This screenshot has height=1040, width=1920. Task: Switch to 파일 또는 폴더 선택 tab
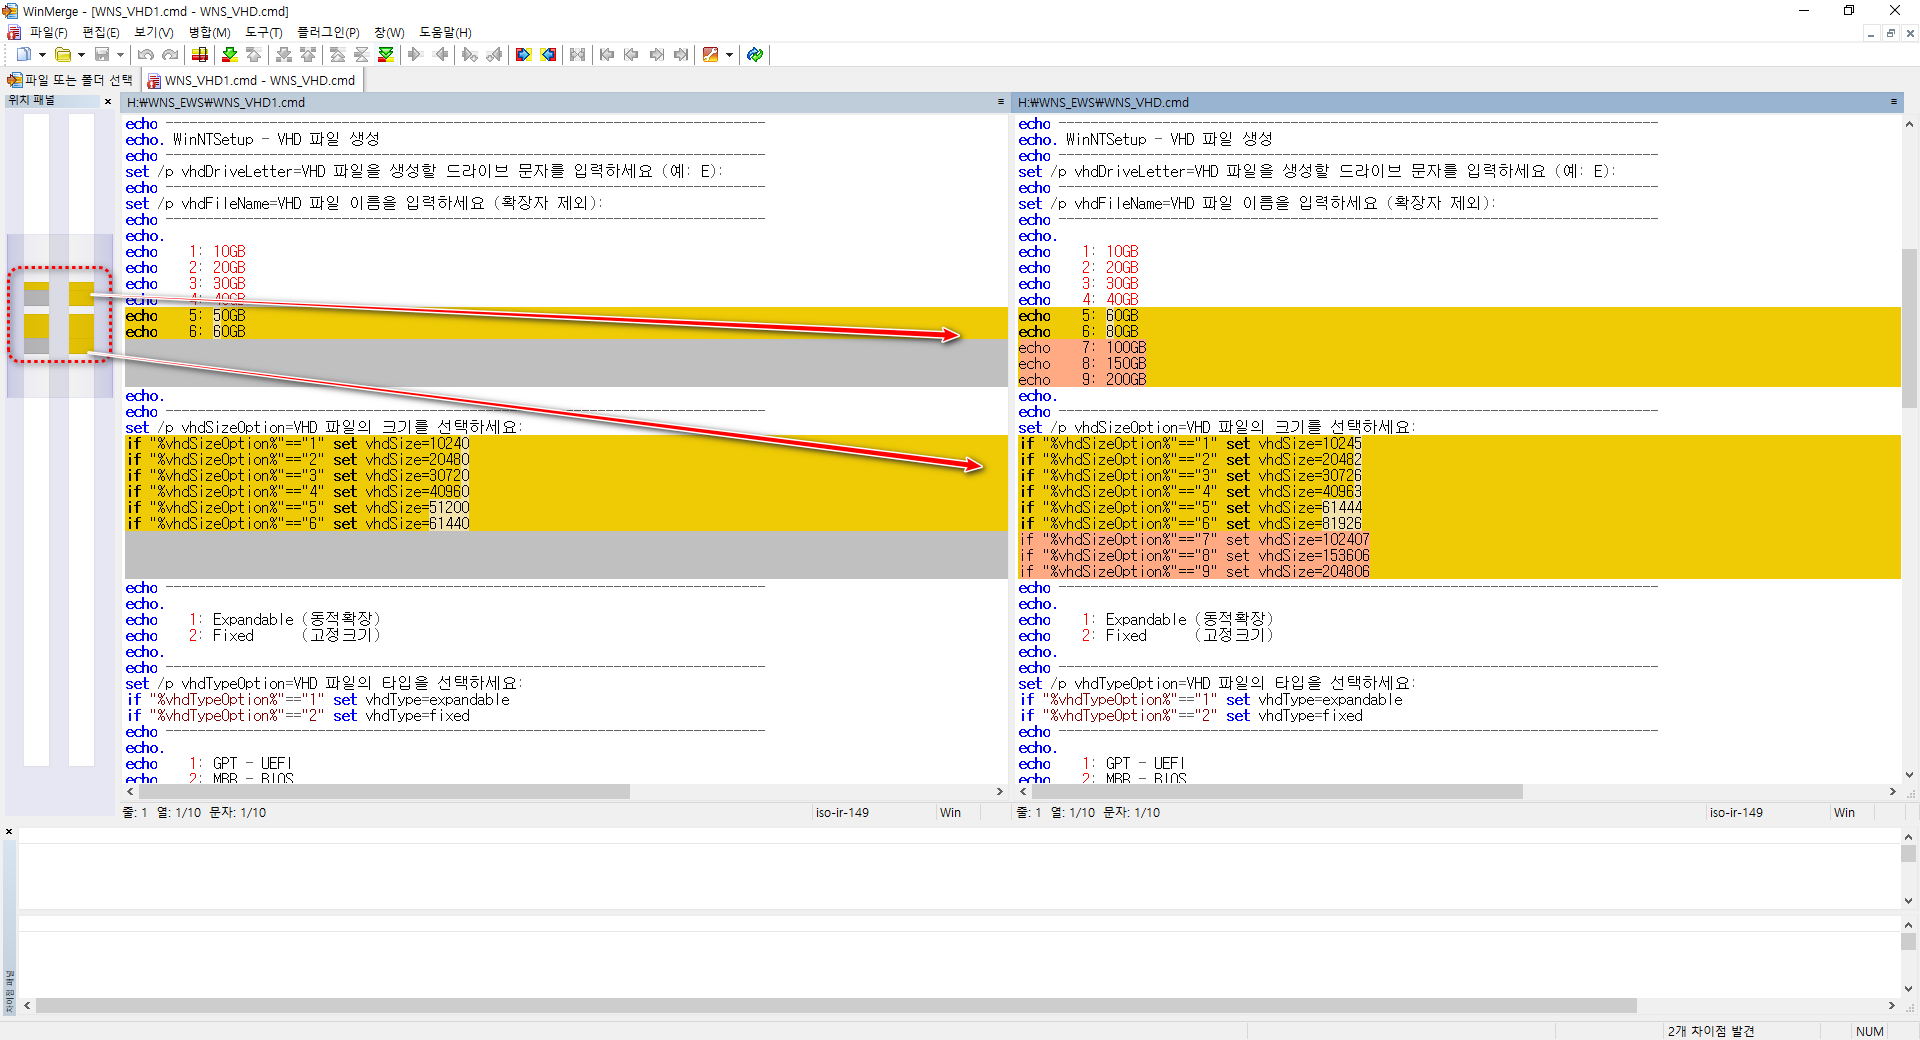(71, 80)
